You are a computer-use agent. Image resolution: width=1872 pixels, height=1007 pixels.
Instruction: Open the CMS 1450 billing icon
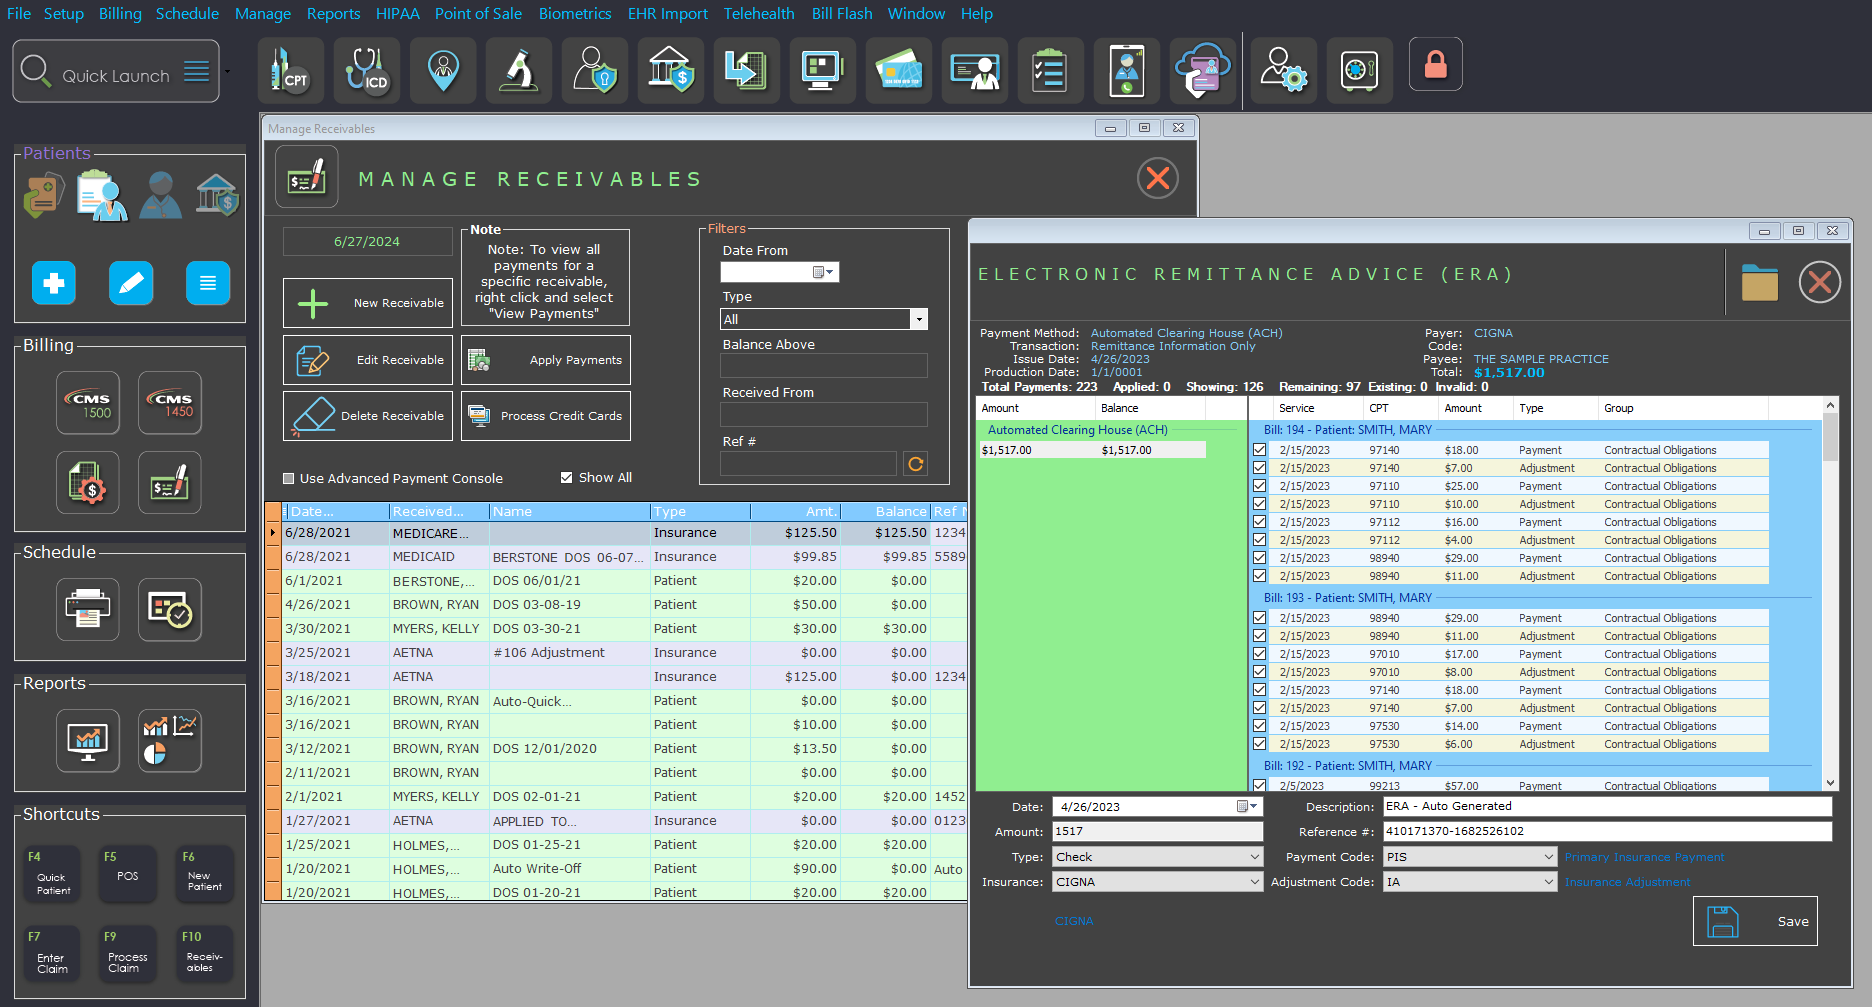point(170,403)
